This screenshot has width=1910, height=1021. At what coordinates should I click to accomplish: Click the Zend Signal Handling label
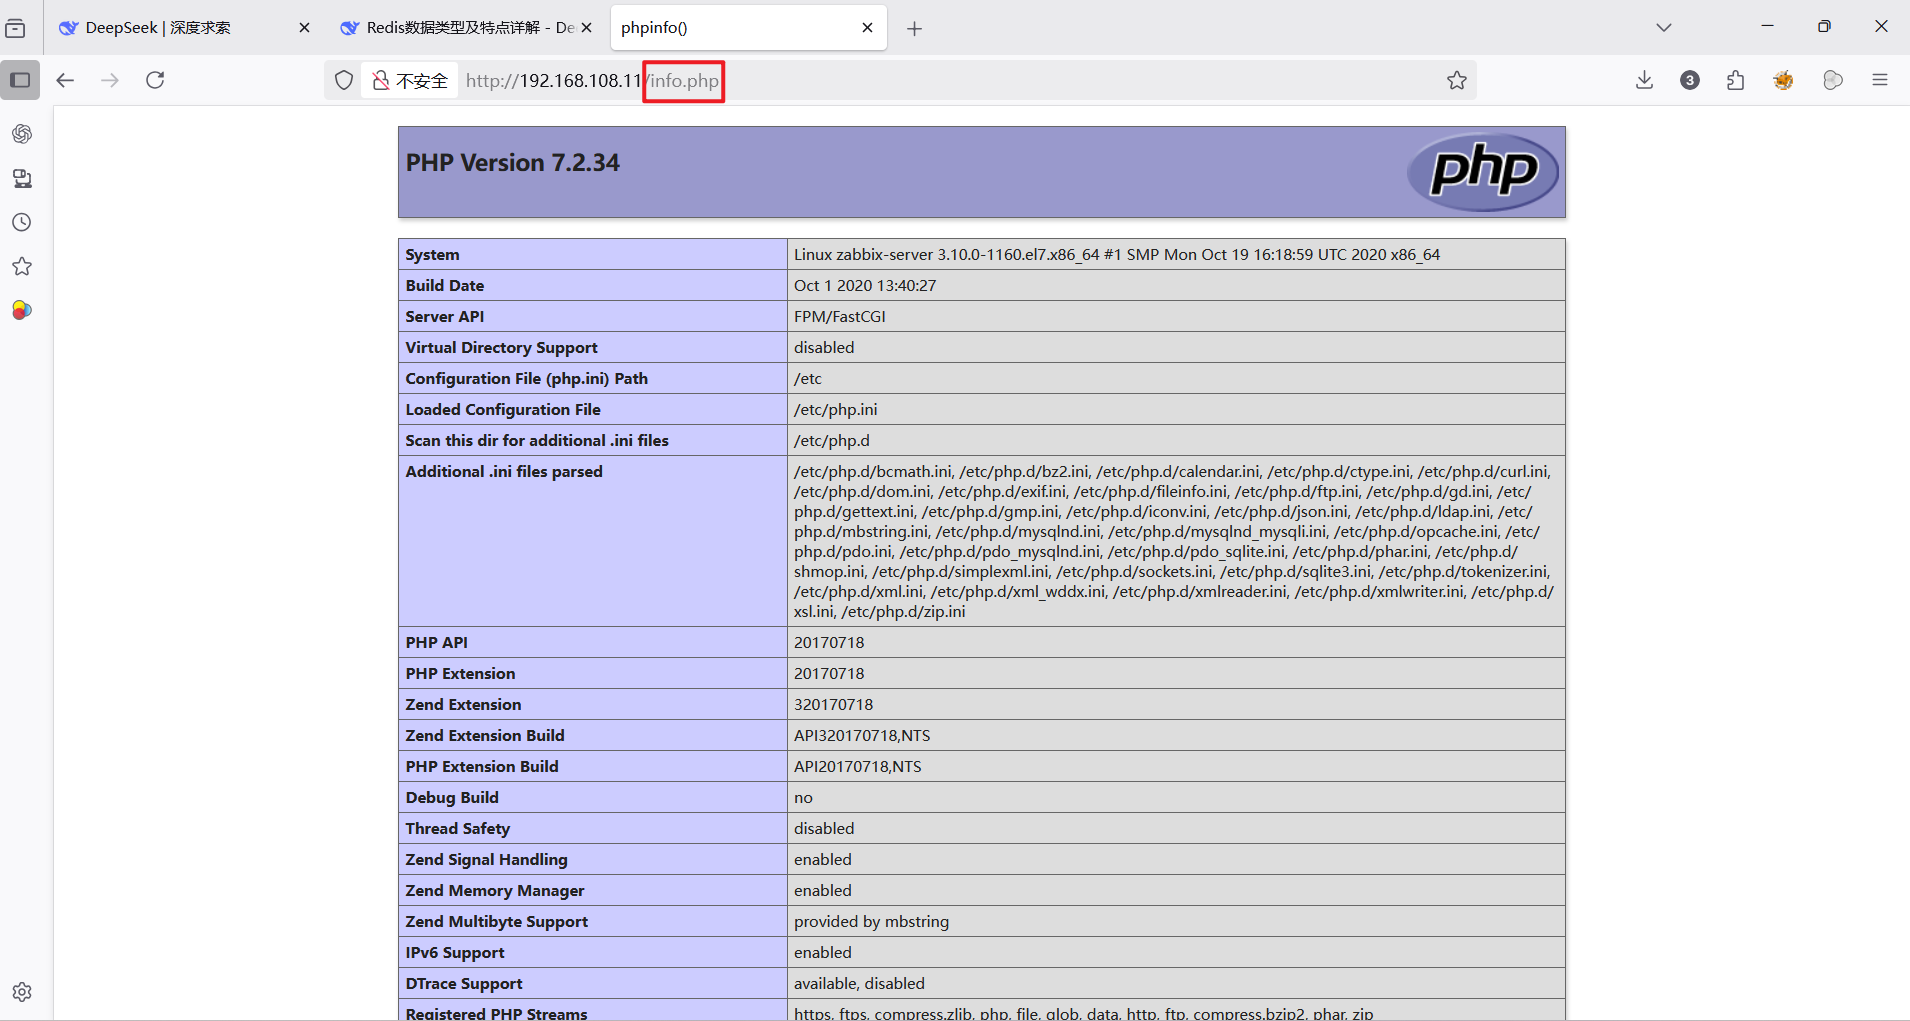486,860
